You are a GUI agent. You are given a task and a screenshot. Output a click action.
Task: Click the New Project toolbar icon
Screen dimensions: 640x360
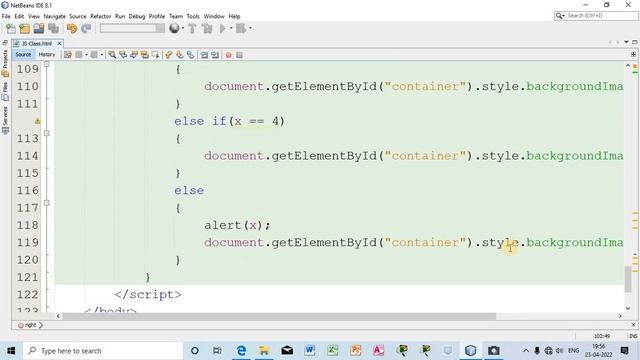click(24, 29)
